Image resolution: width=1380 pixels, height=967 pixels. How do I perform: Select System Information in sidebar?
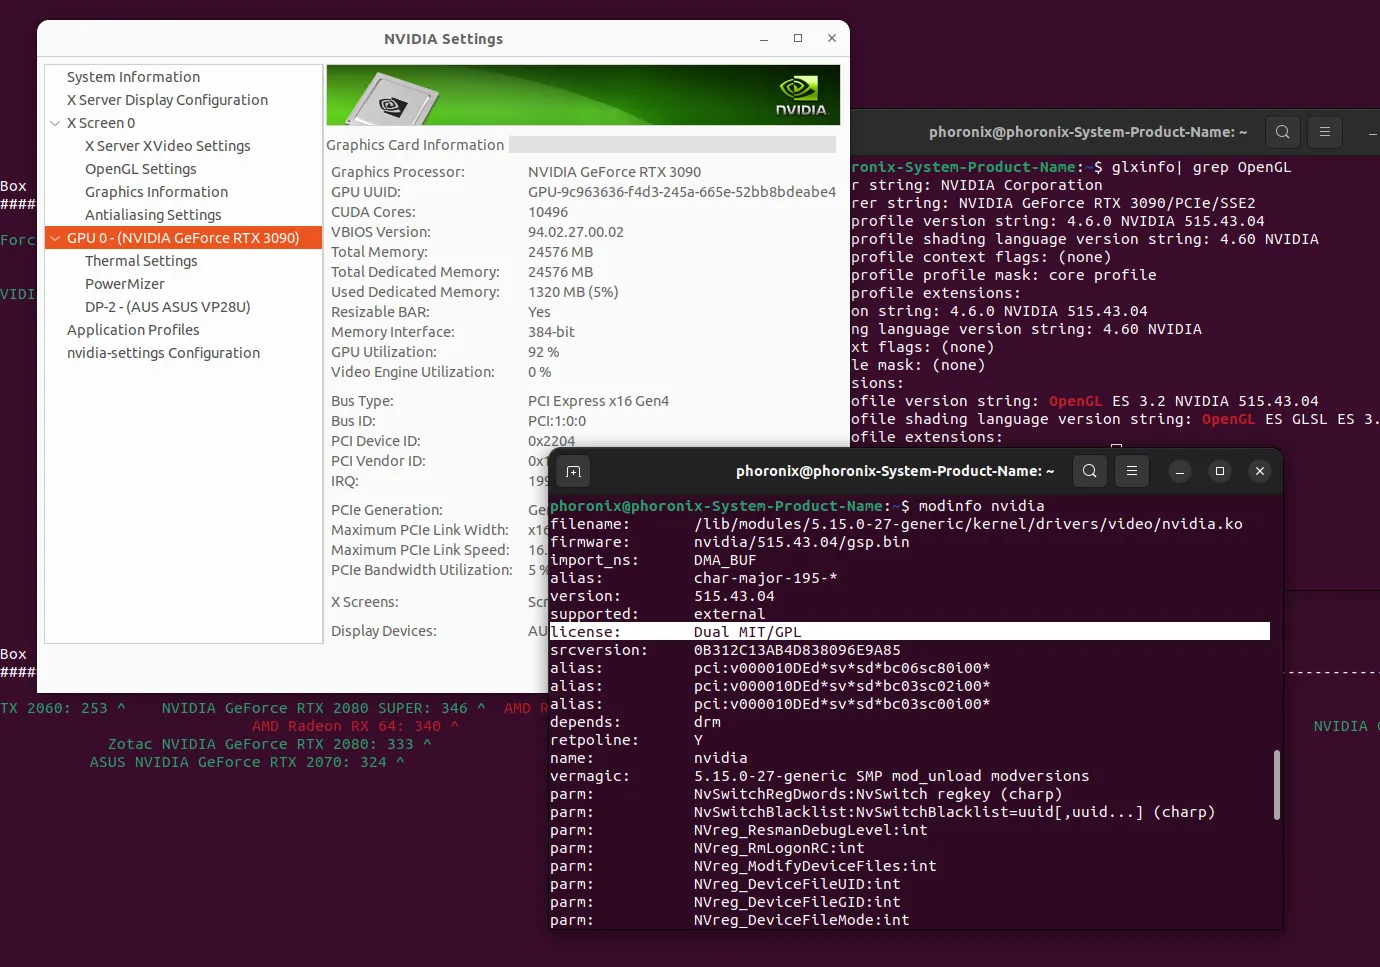coord(133,77)
